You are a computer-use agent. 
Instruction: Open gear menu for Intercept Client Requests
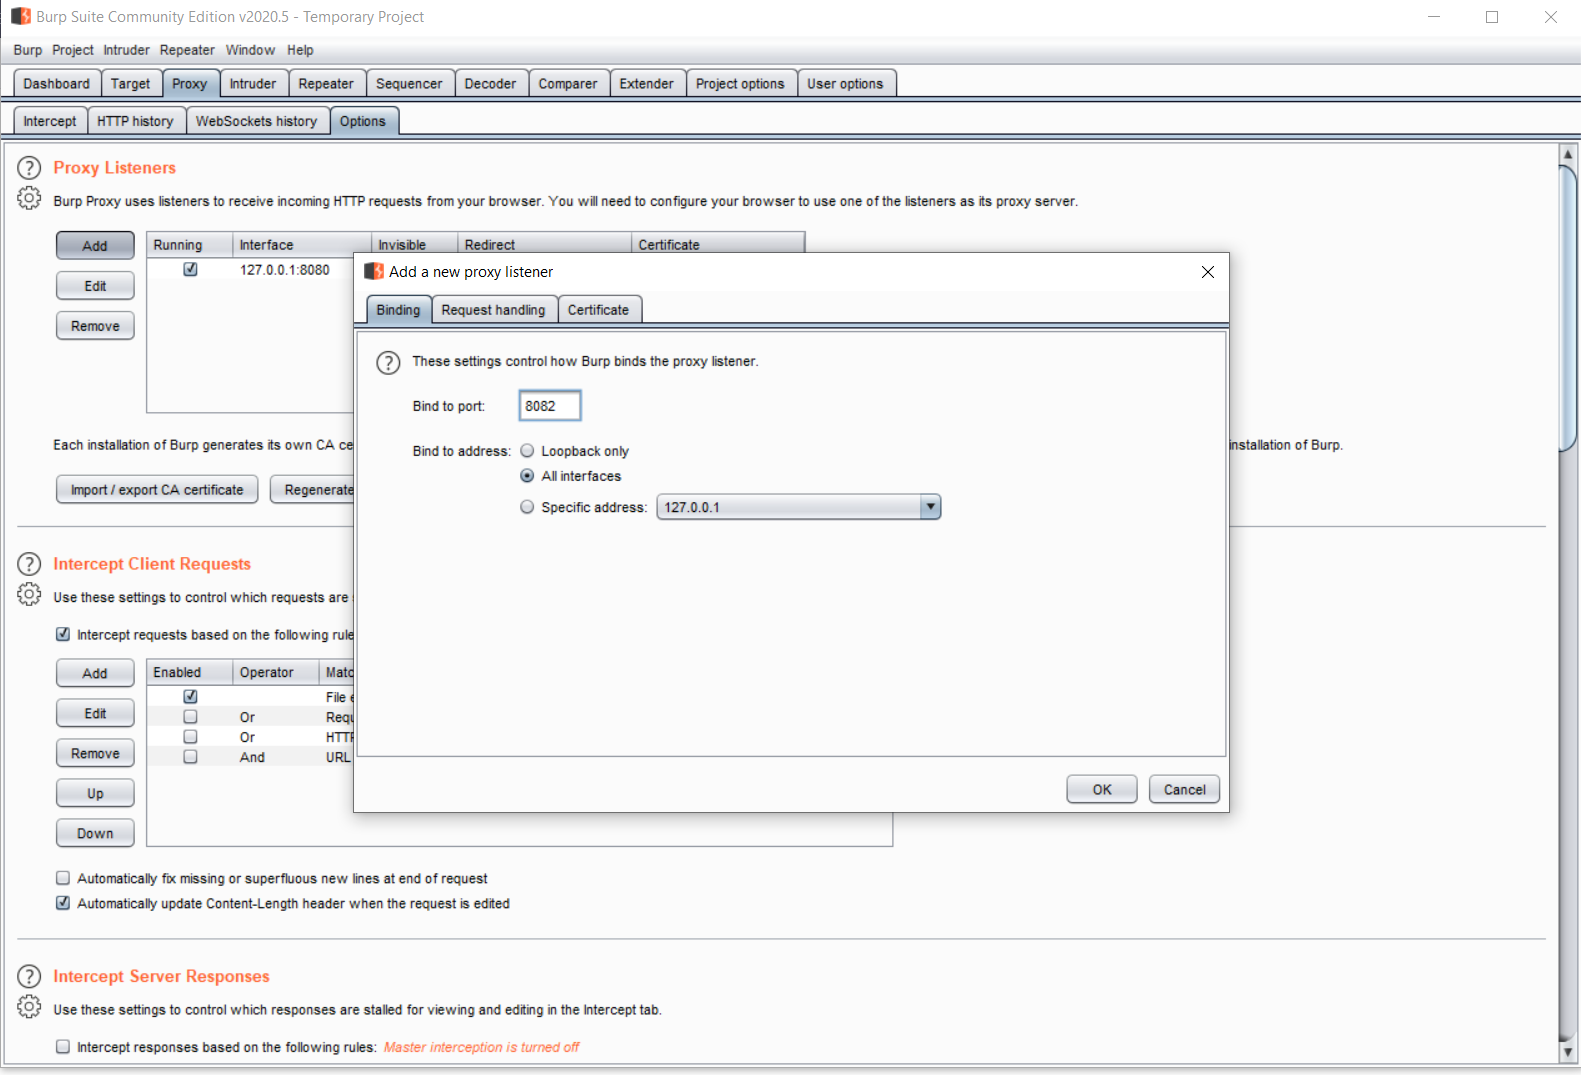[x=29, y=594]
